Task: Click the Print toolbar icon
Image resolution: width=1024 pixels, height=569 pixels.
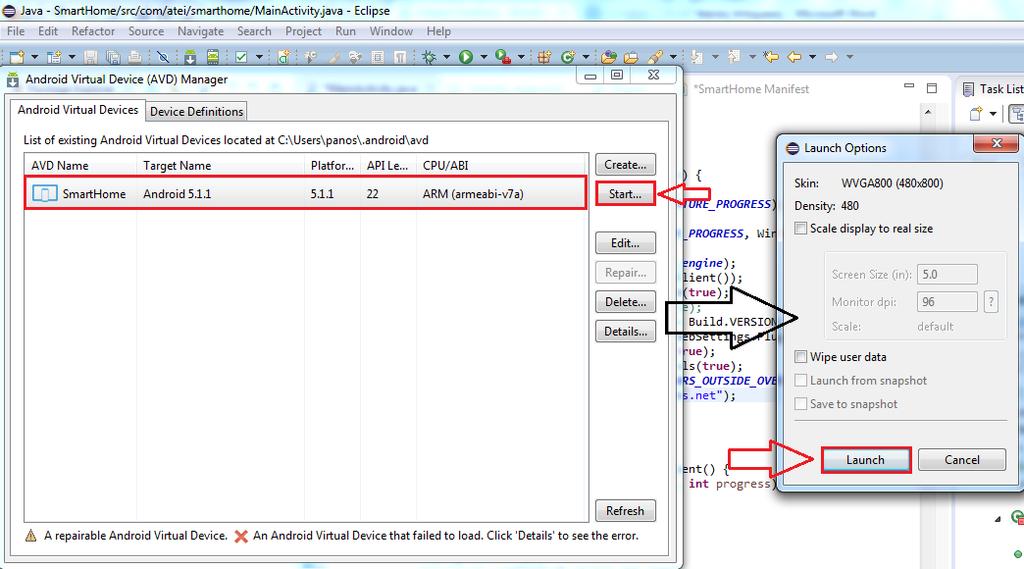Action: coord(135,57)
